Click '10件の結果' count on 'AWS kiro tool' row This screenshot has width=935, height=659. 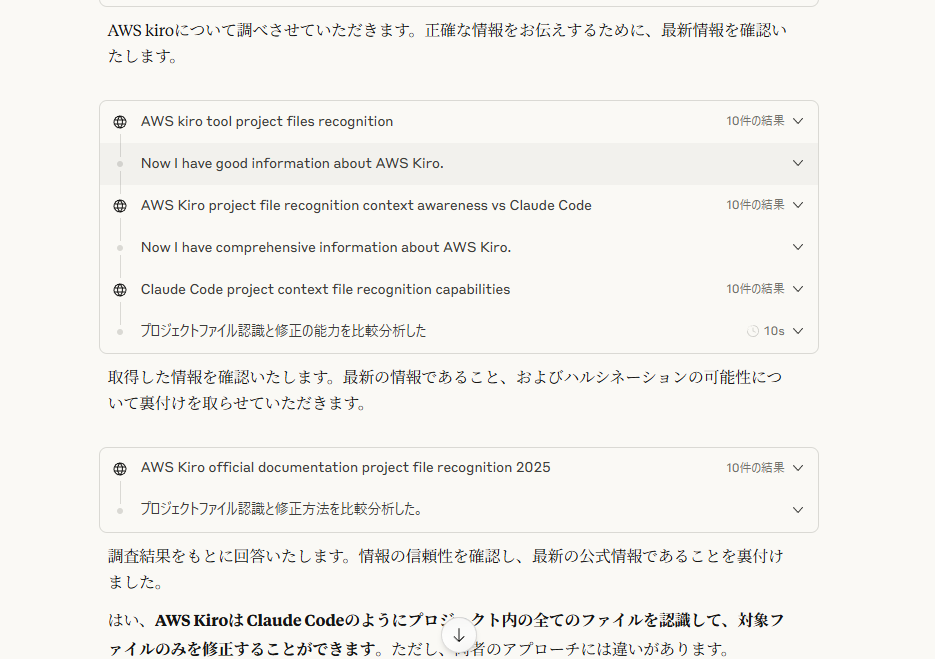tap(755, 121)
